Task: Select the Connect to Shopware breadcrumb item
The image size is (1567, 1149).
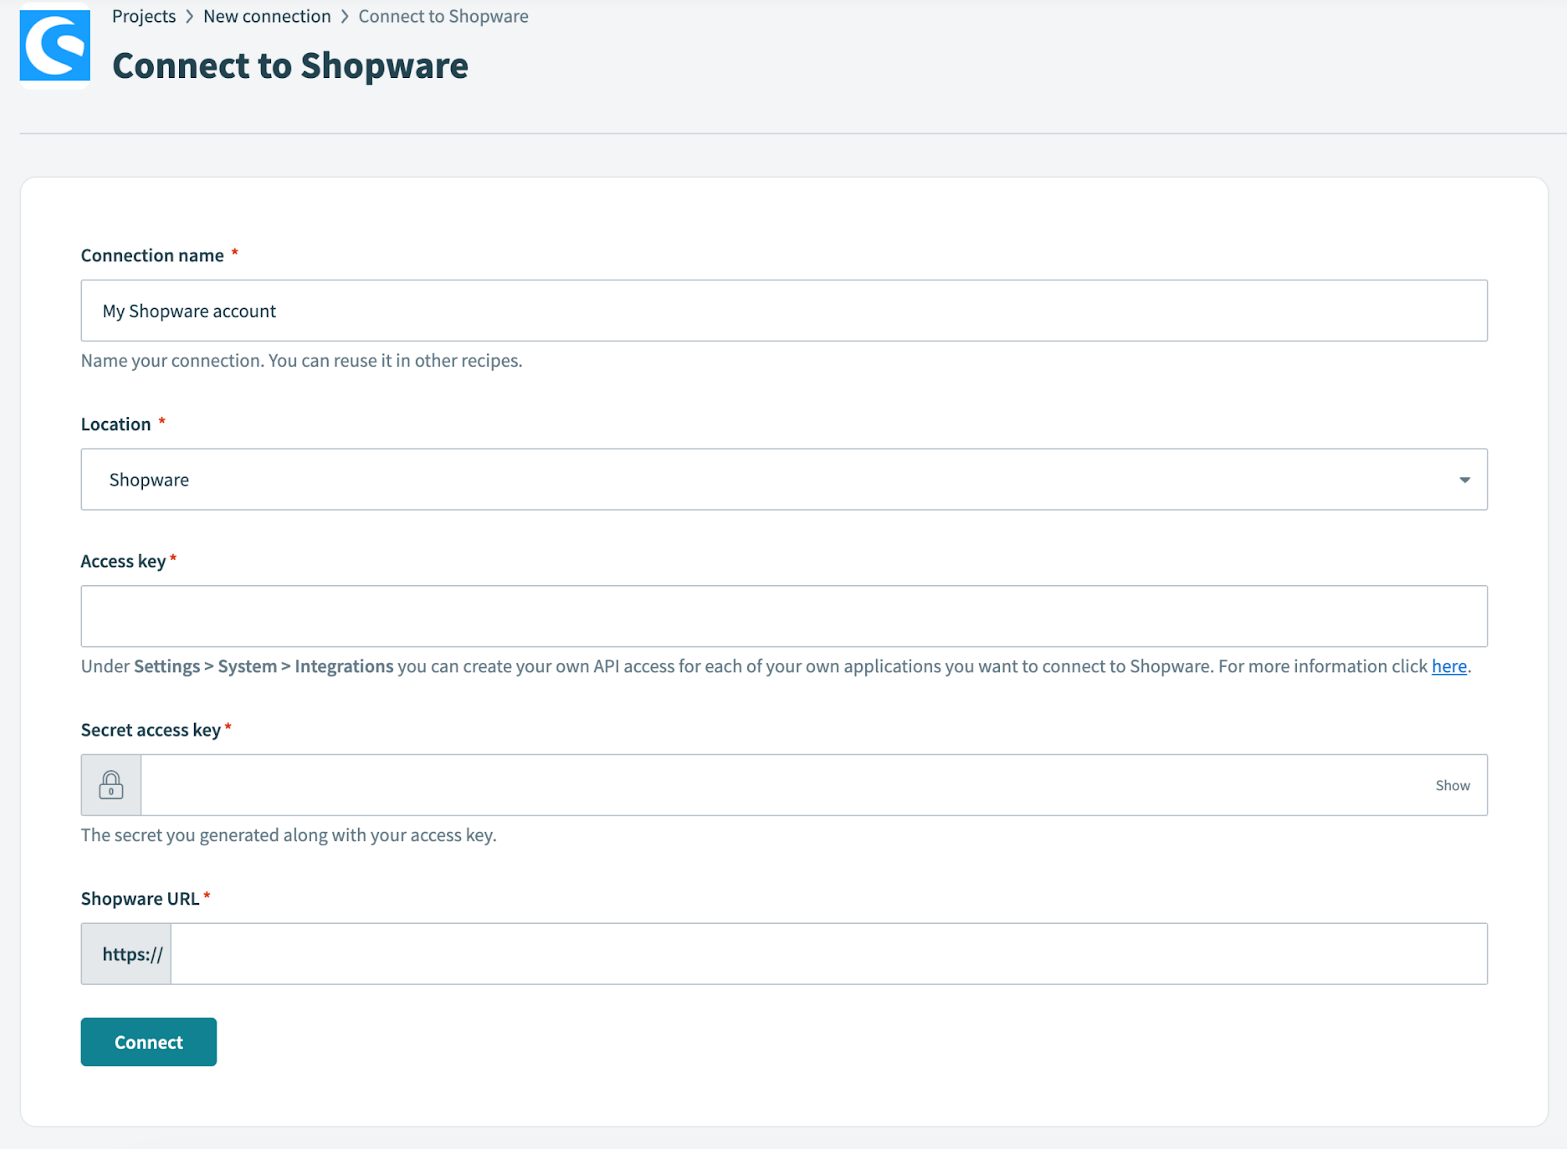Action: [443, 16]
